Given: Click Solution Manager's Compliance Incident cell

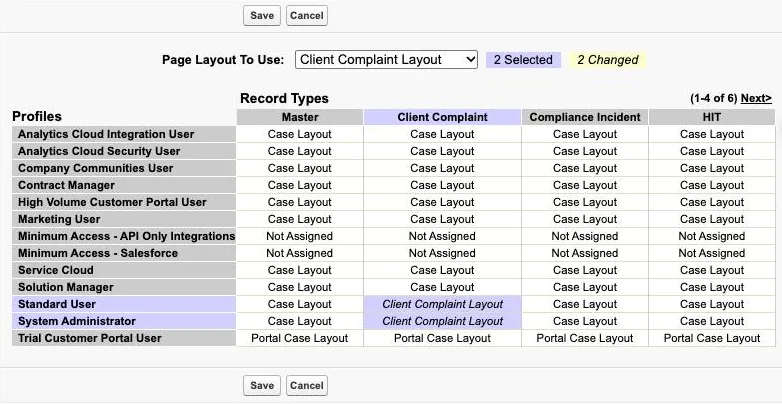Looking at the screenshot, I should point(585,287).
